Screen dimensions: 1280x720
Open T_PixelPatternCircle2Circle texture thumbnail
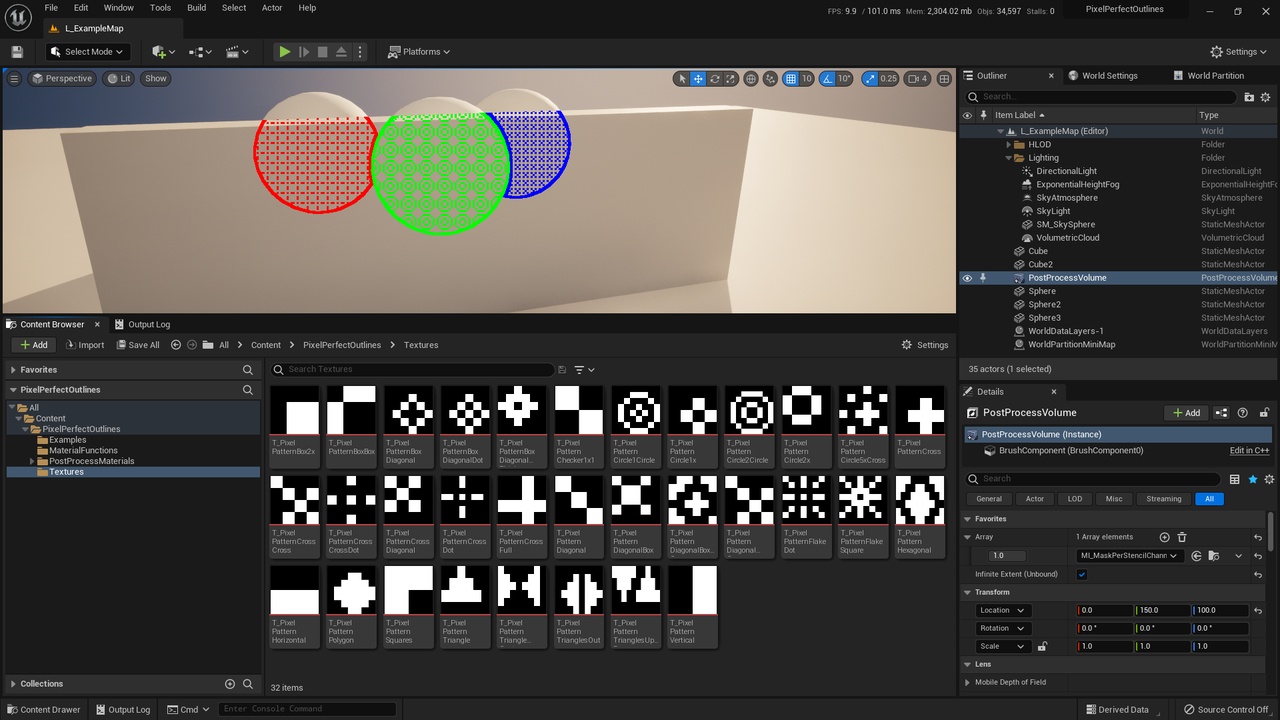click(x=751, y=426)
